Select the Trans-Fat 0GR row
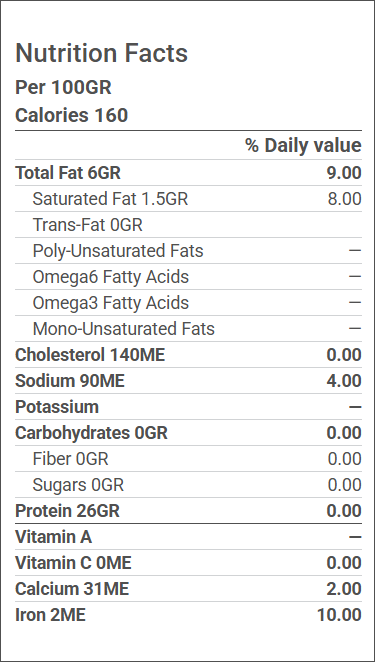Screen dimensions: 375x662 pyautogui.click(x=188, y=225)
